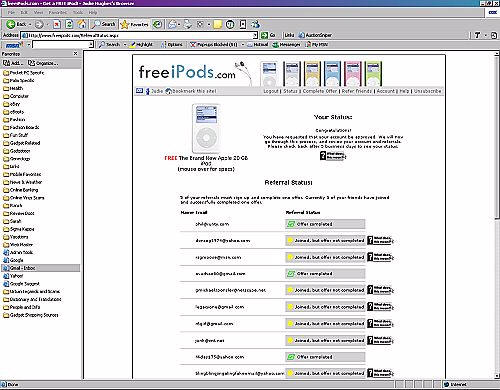
Task: Refresh the page using the Refresh icon
Action: [x=69, y=24]
